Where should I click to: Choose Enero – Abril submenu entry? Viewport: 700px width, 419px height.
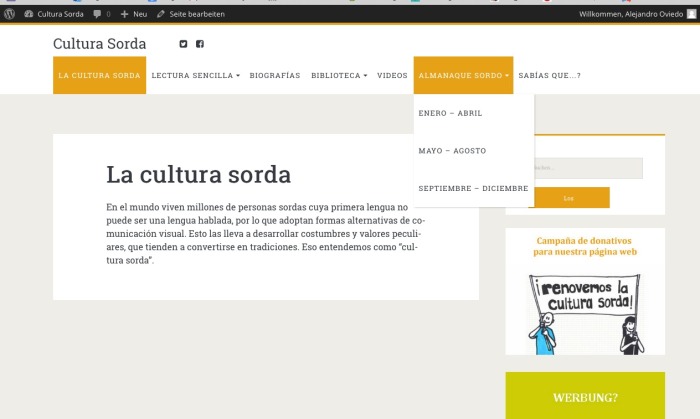tap(474, 113)
